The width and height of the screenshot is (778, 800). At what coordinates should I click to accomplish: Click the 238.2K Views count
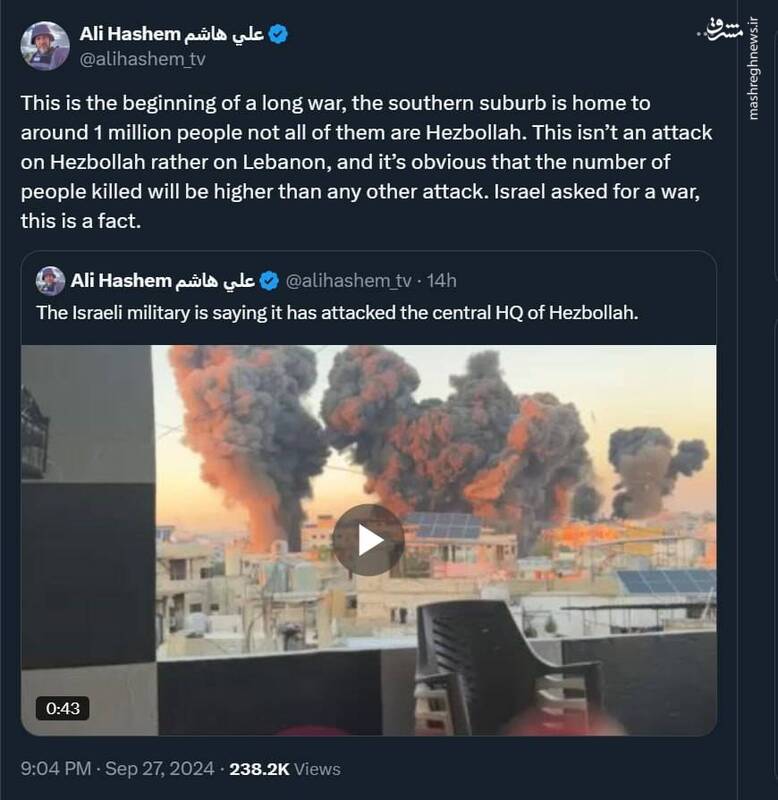pos(285,769)
